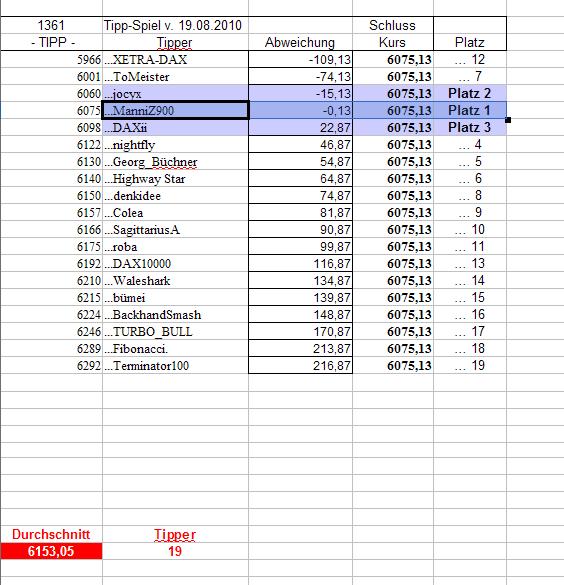
Task: Click the ...nightfly cell
Action: pos(175,144)
